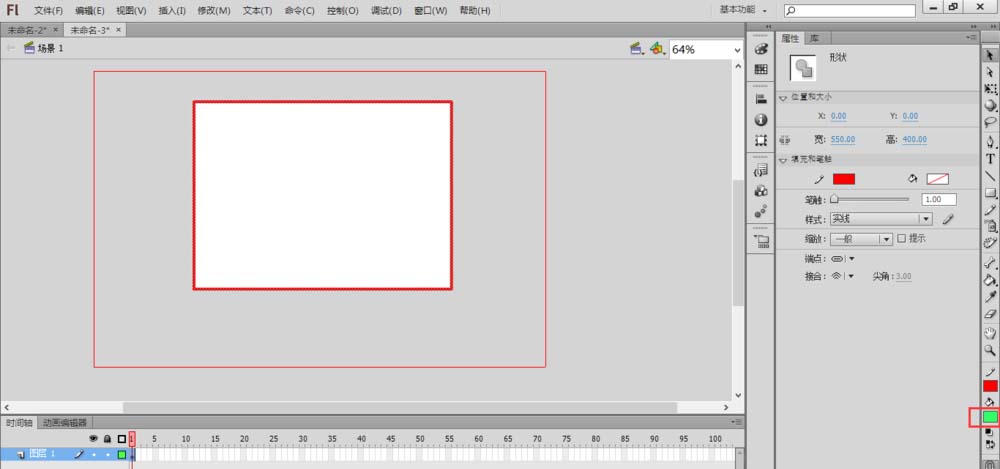Viewport: 1000px width, 469px height.
Task: Click the Black and White colors icon
Action: (x=990, y=433)
